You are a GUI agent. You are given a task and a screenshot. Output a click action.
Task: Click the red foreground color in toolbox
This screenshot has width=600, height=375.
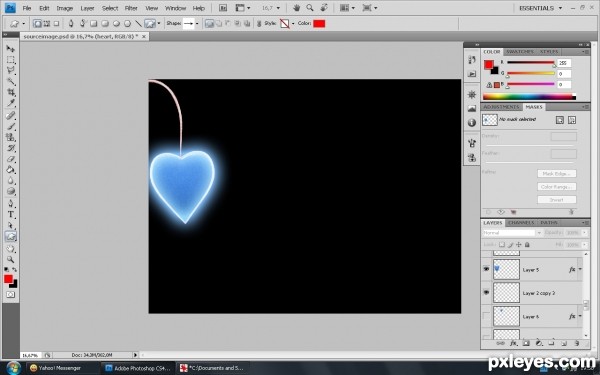8,279
